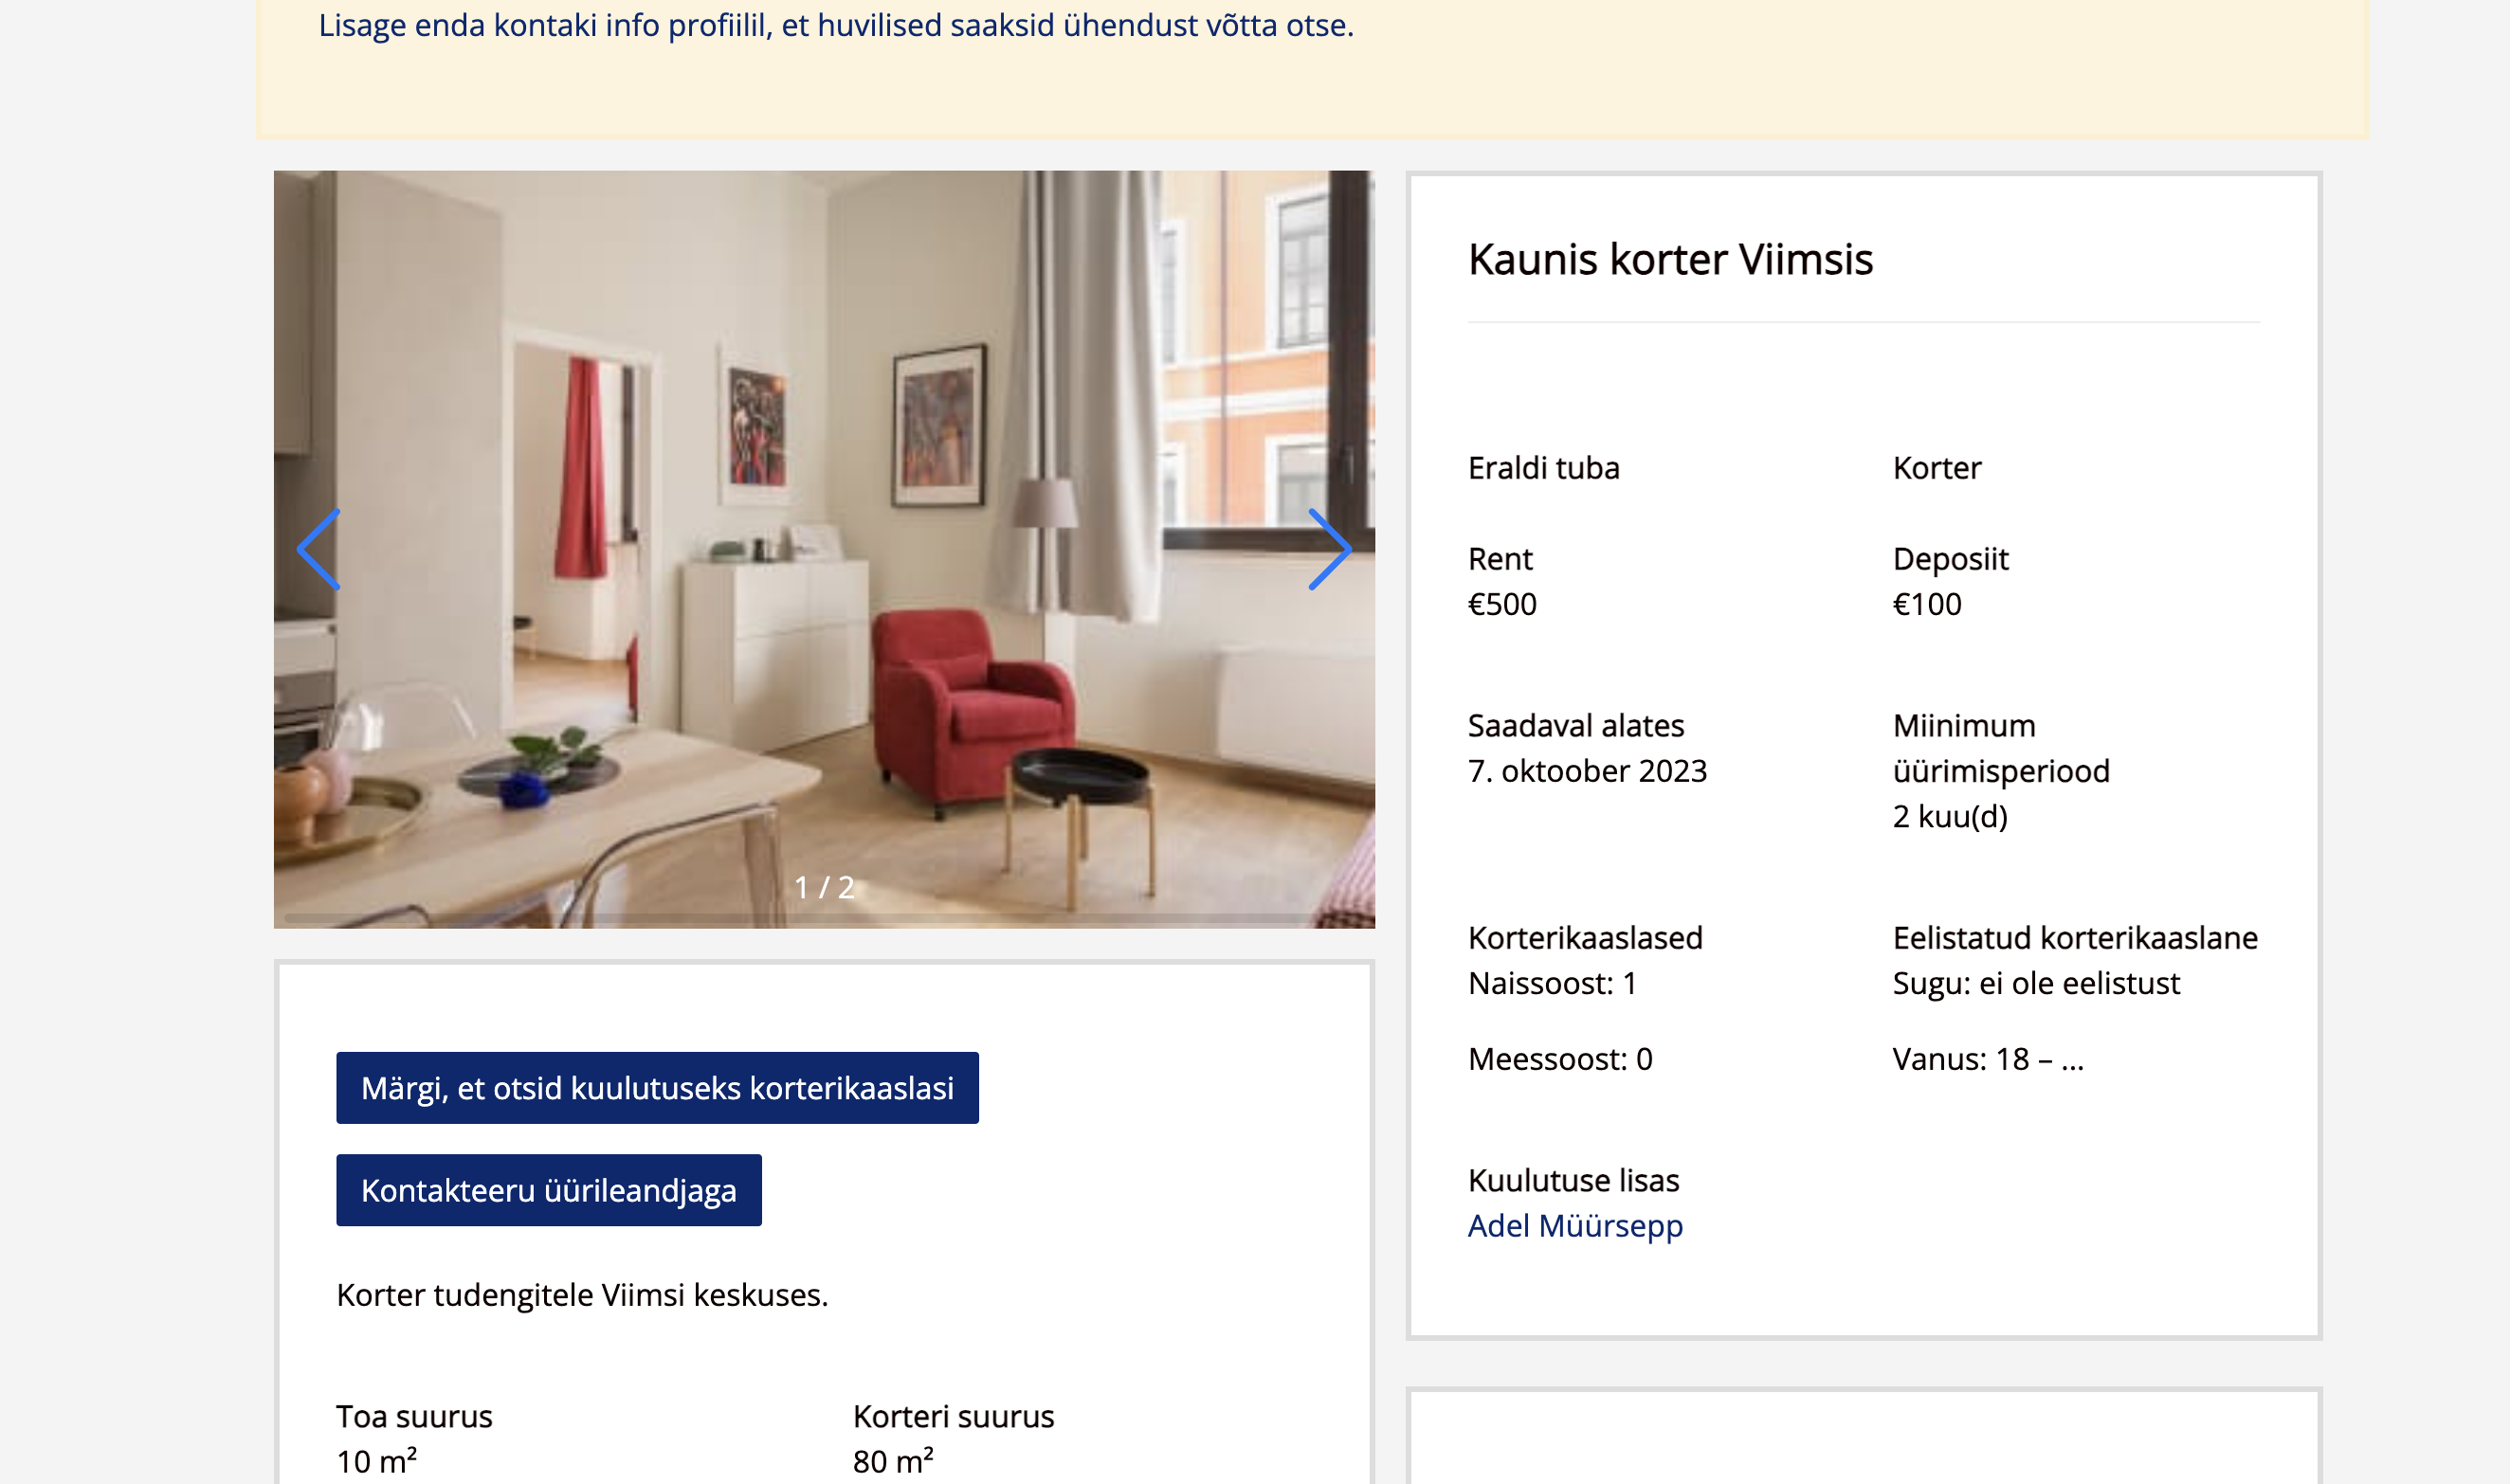Click the rent amount €500
This screenshot has width=2510, height=1484.
click(1501, 604)
